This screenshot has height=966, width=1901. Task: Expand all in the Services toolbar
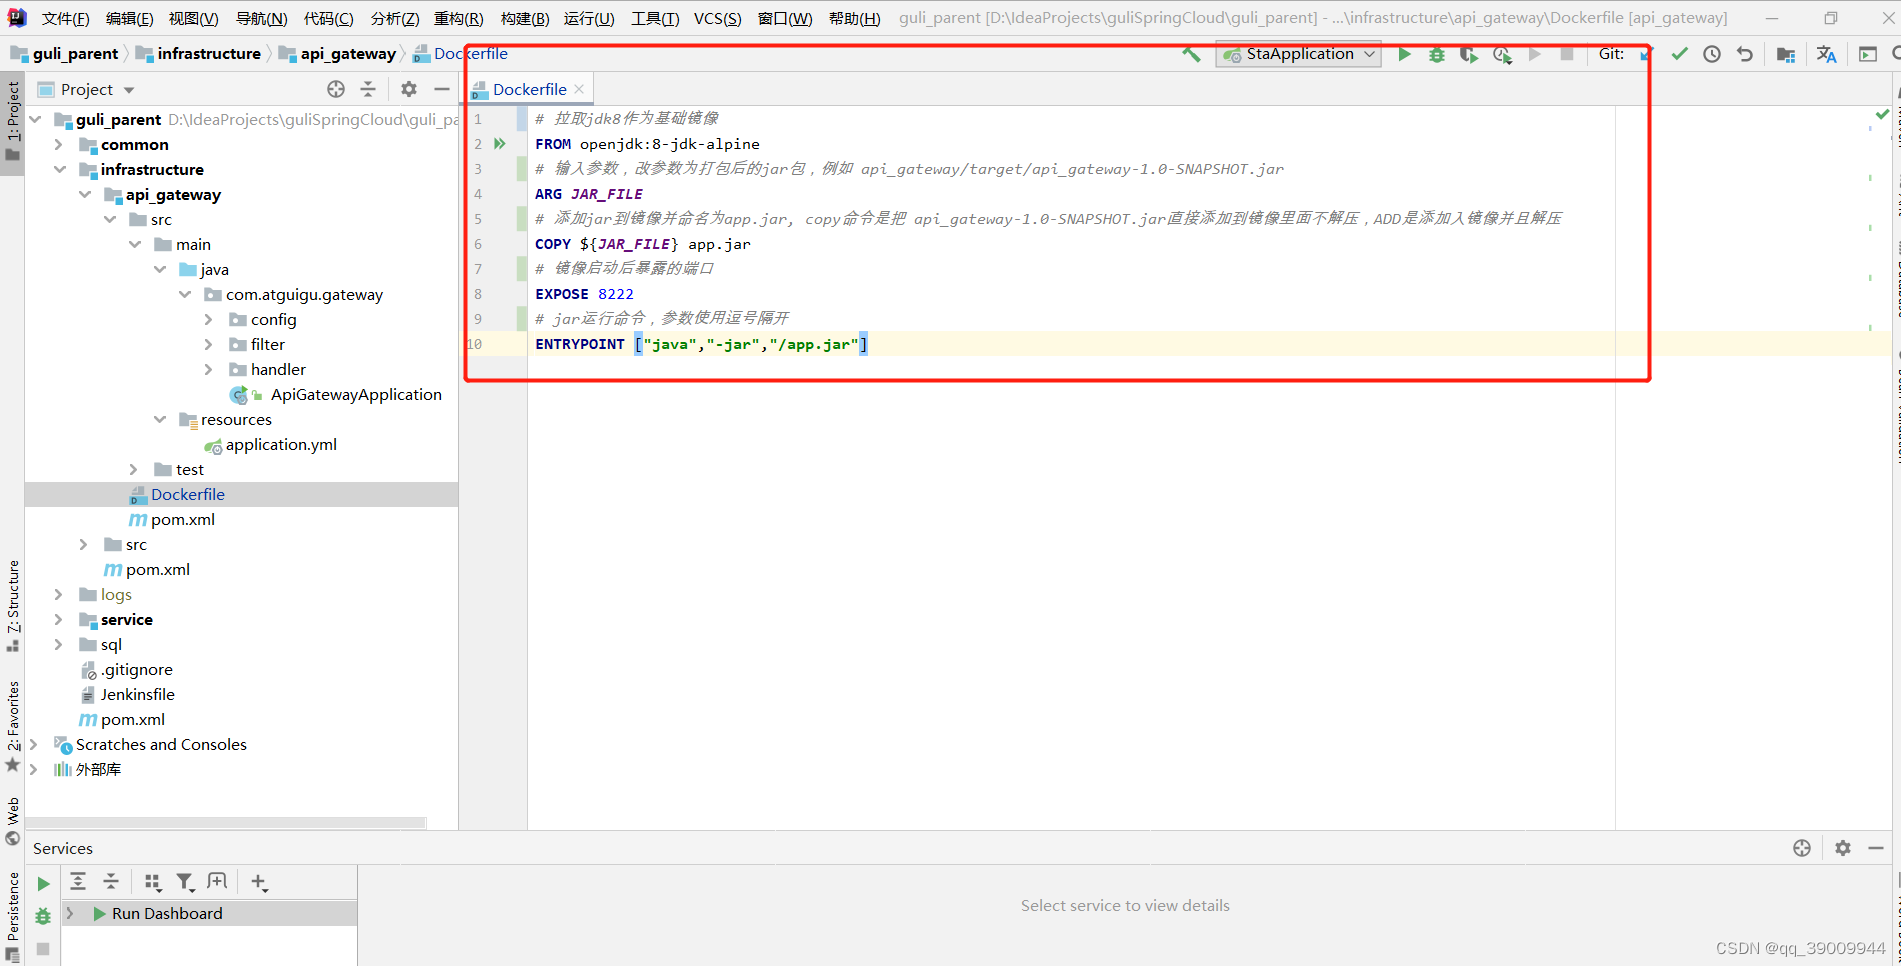[78, 881]
